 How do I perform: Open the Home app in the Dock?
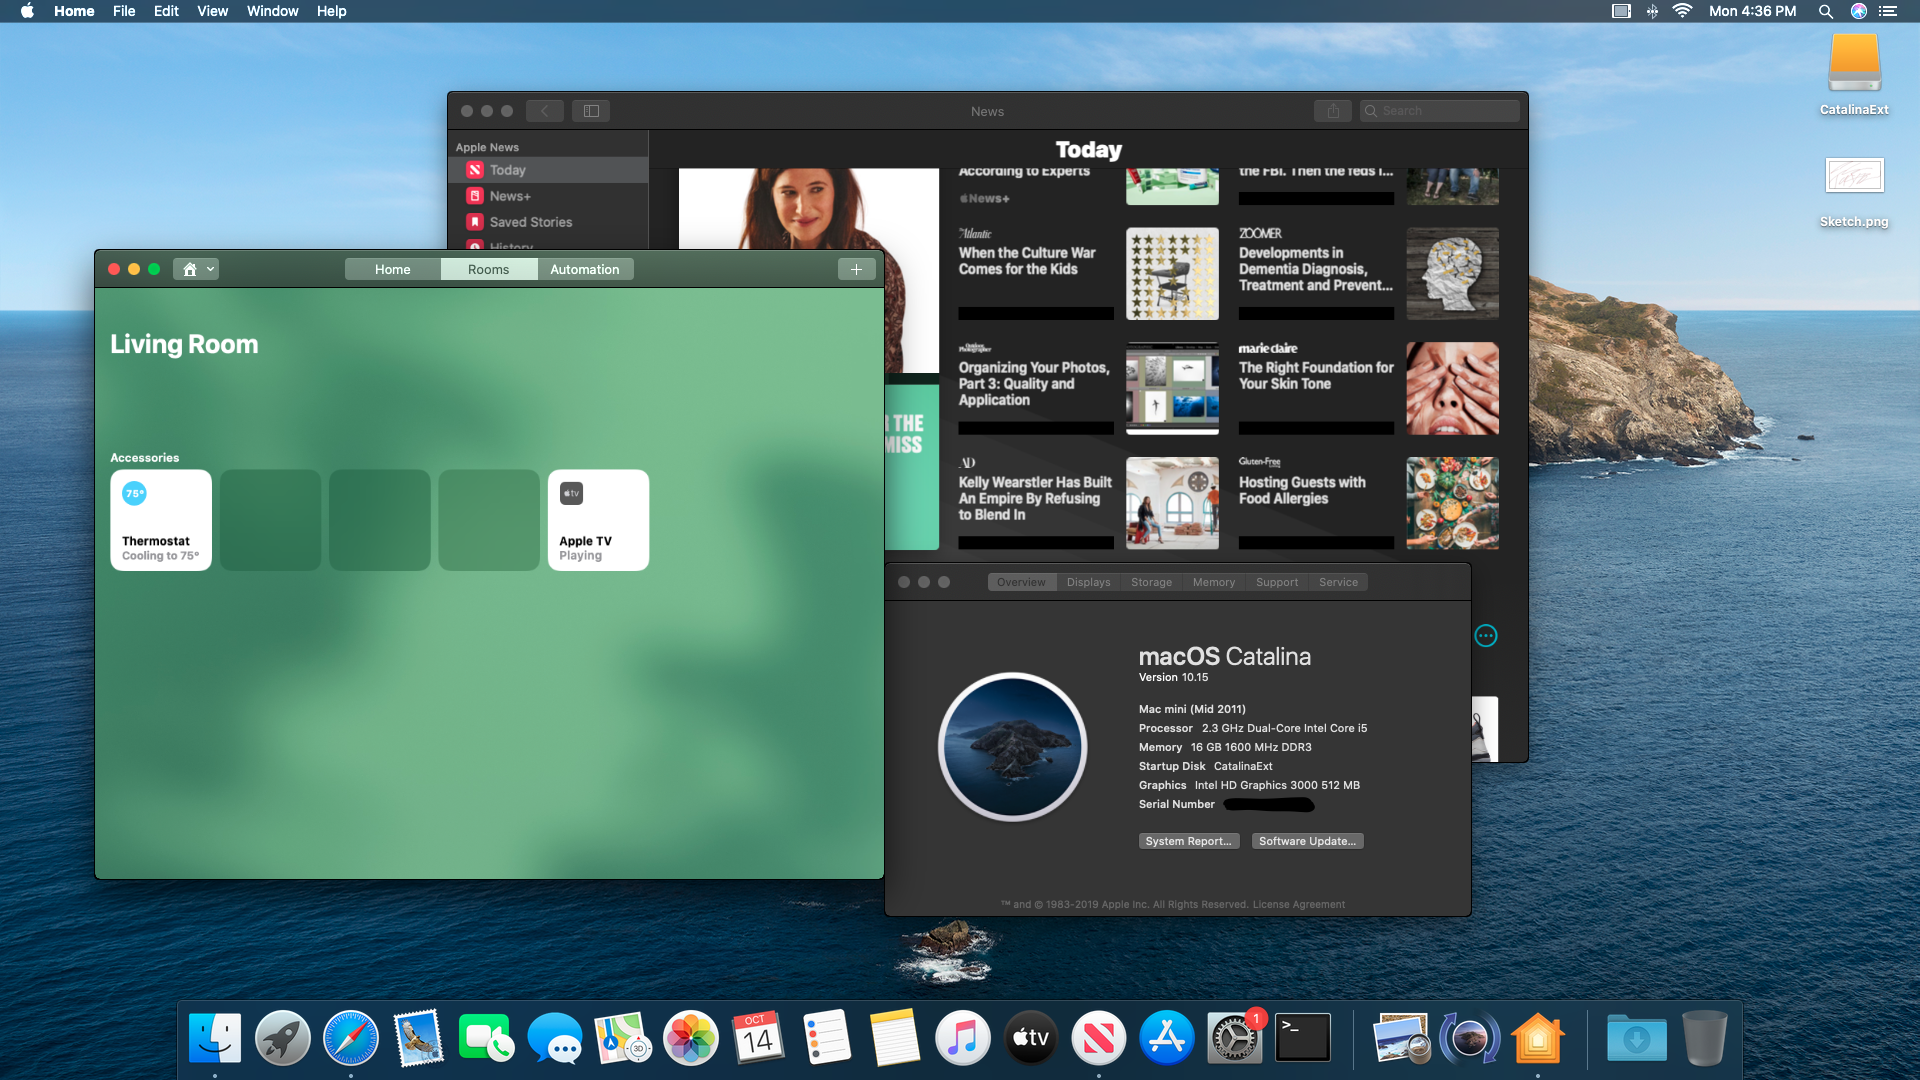pyautogui.click(x=1537, y=1039)
